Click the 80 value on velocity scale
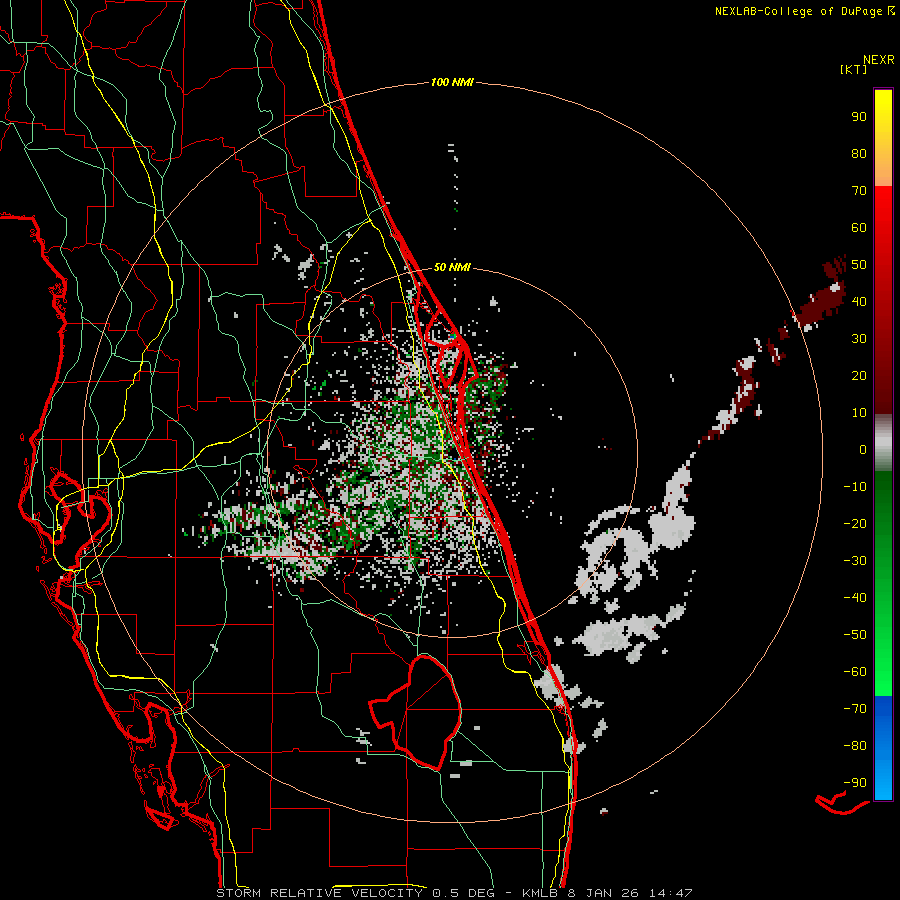Viewport: 900px width, 900px height. point(859,154)
